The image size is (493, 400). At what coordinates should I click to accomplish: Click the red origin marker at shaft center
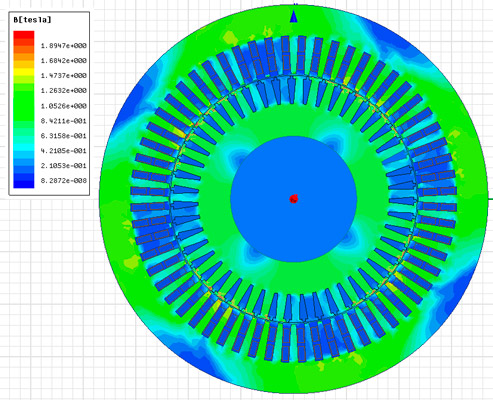click(293, 199)
